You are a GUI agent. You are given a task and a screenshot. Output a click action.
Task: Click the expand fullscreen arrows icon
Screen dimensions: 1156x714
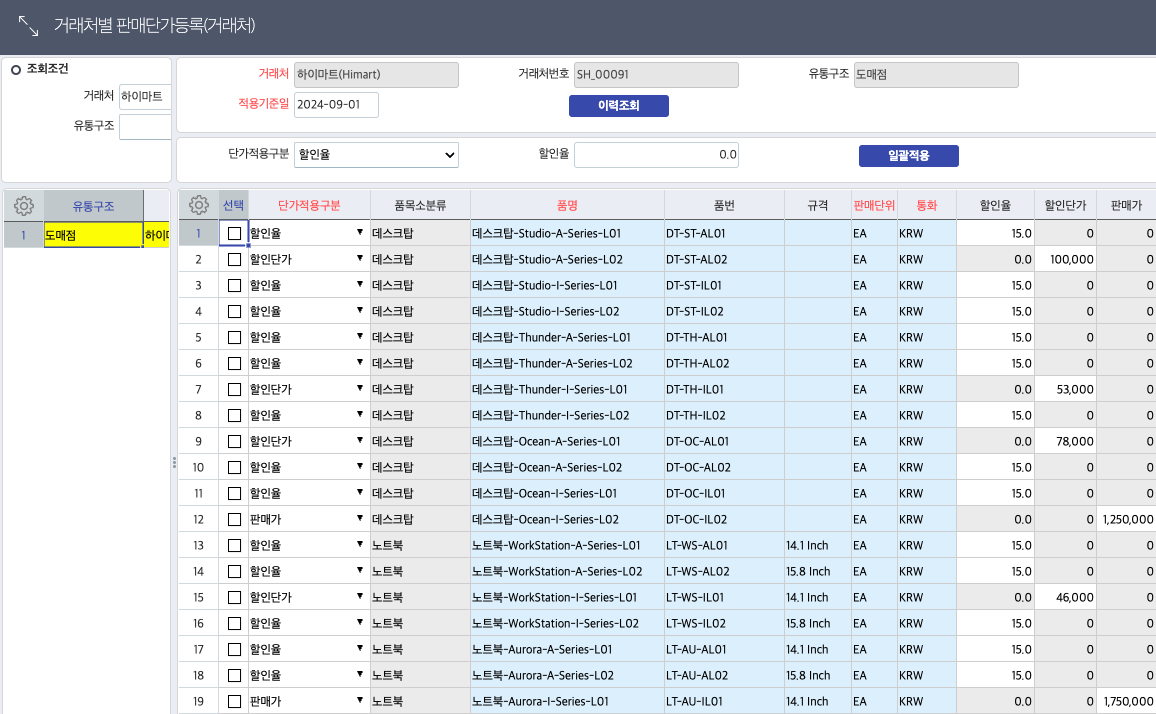coord(29,26)
